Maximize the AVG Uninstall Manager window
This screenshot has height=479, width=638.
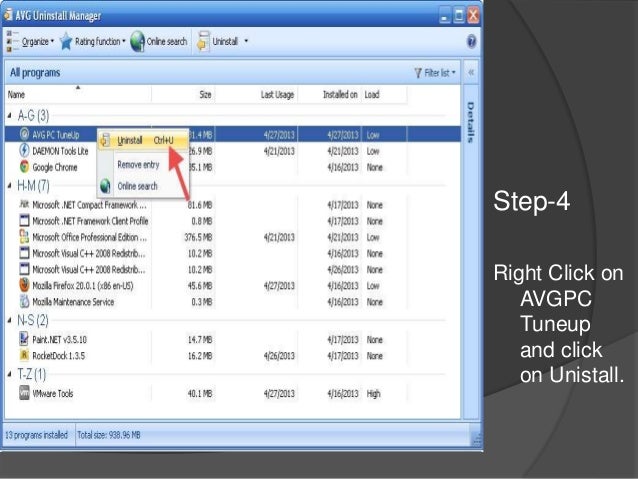(x=459, y=16)
